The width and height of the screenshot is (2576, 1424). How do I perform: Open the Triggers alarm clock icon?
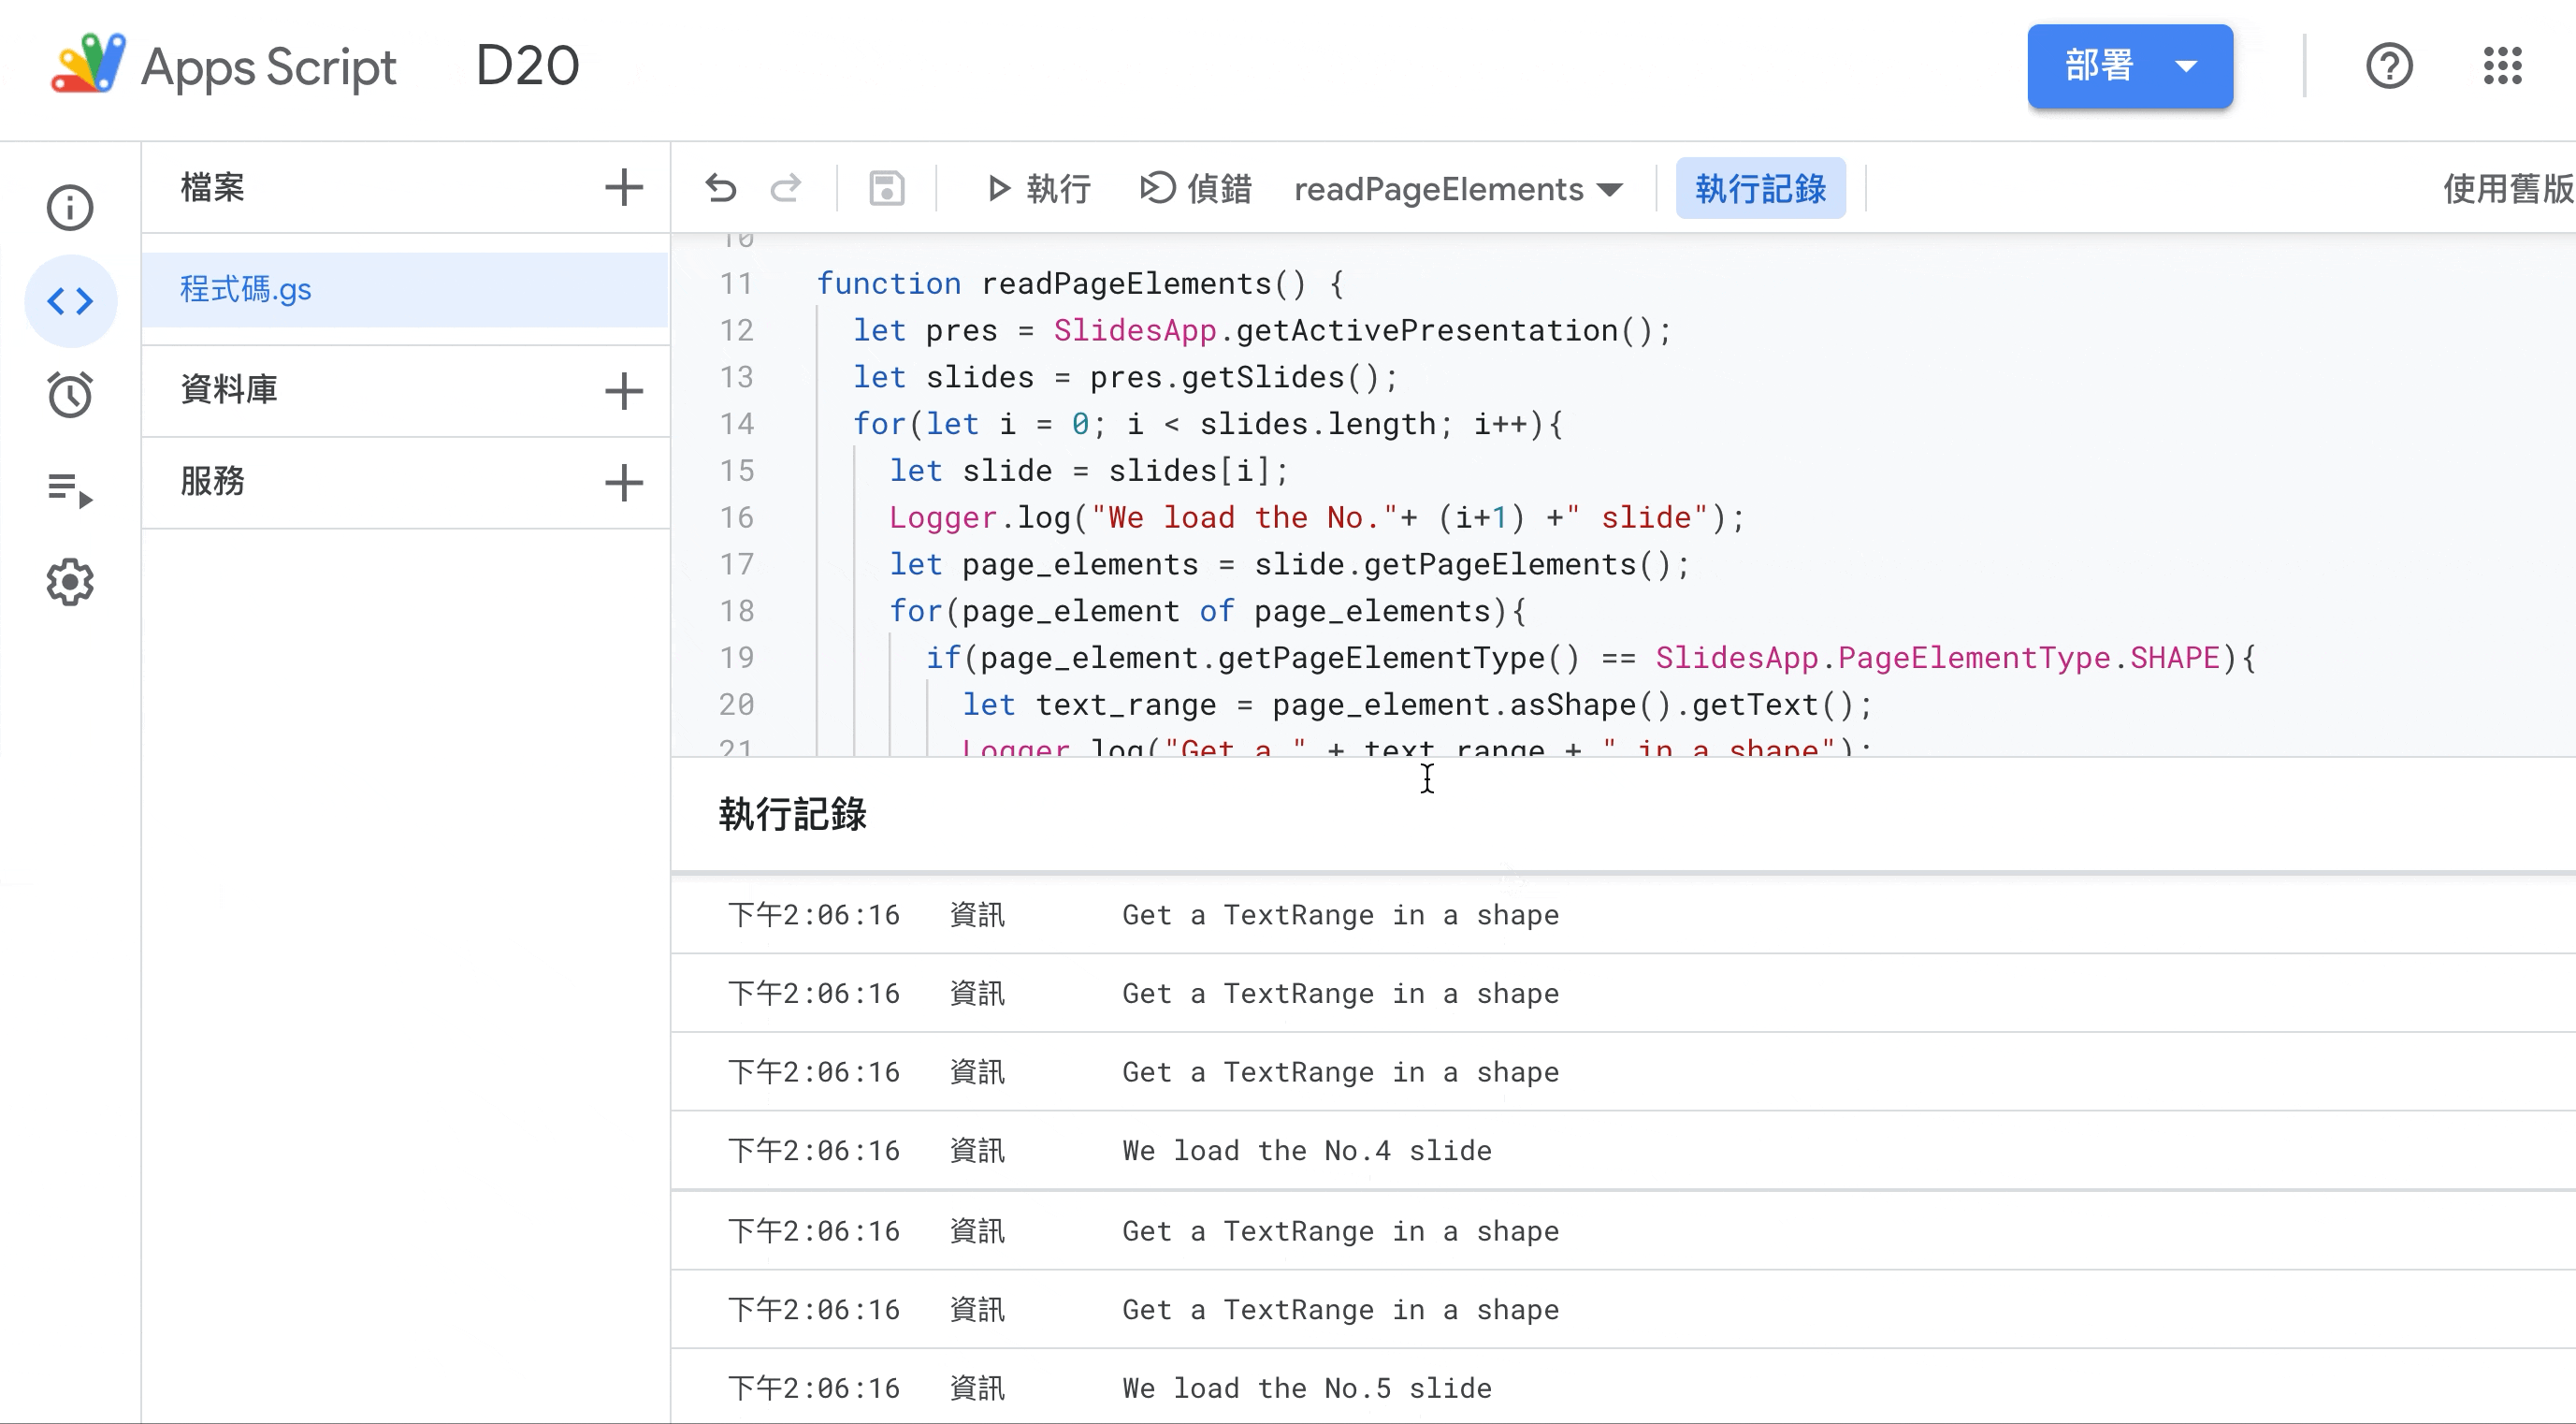coord(70,394)
